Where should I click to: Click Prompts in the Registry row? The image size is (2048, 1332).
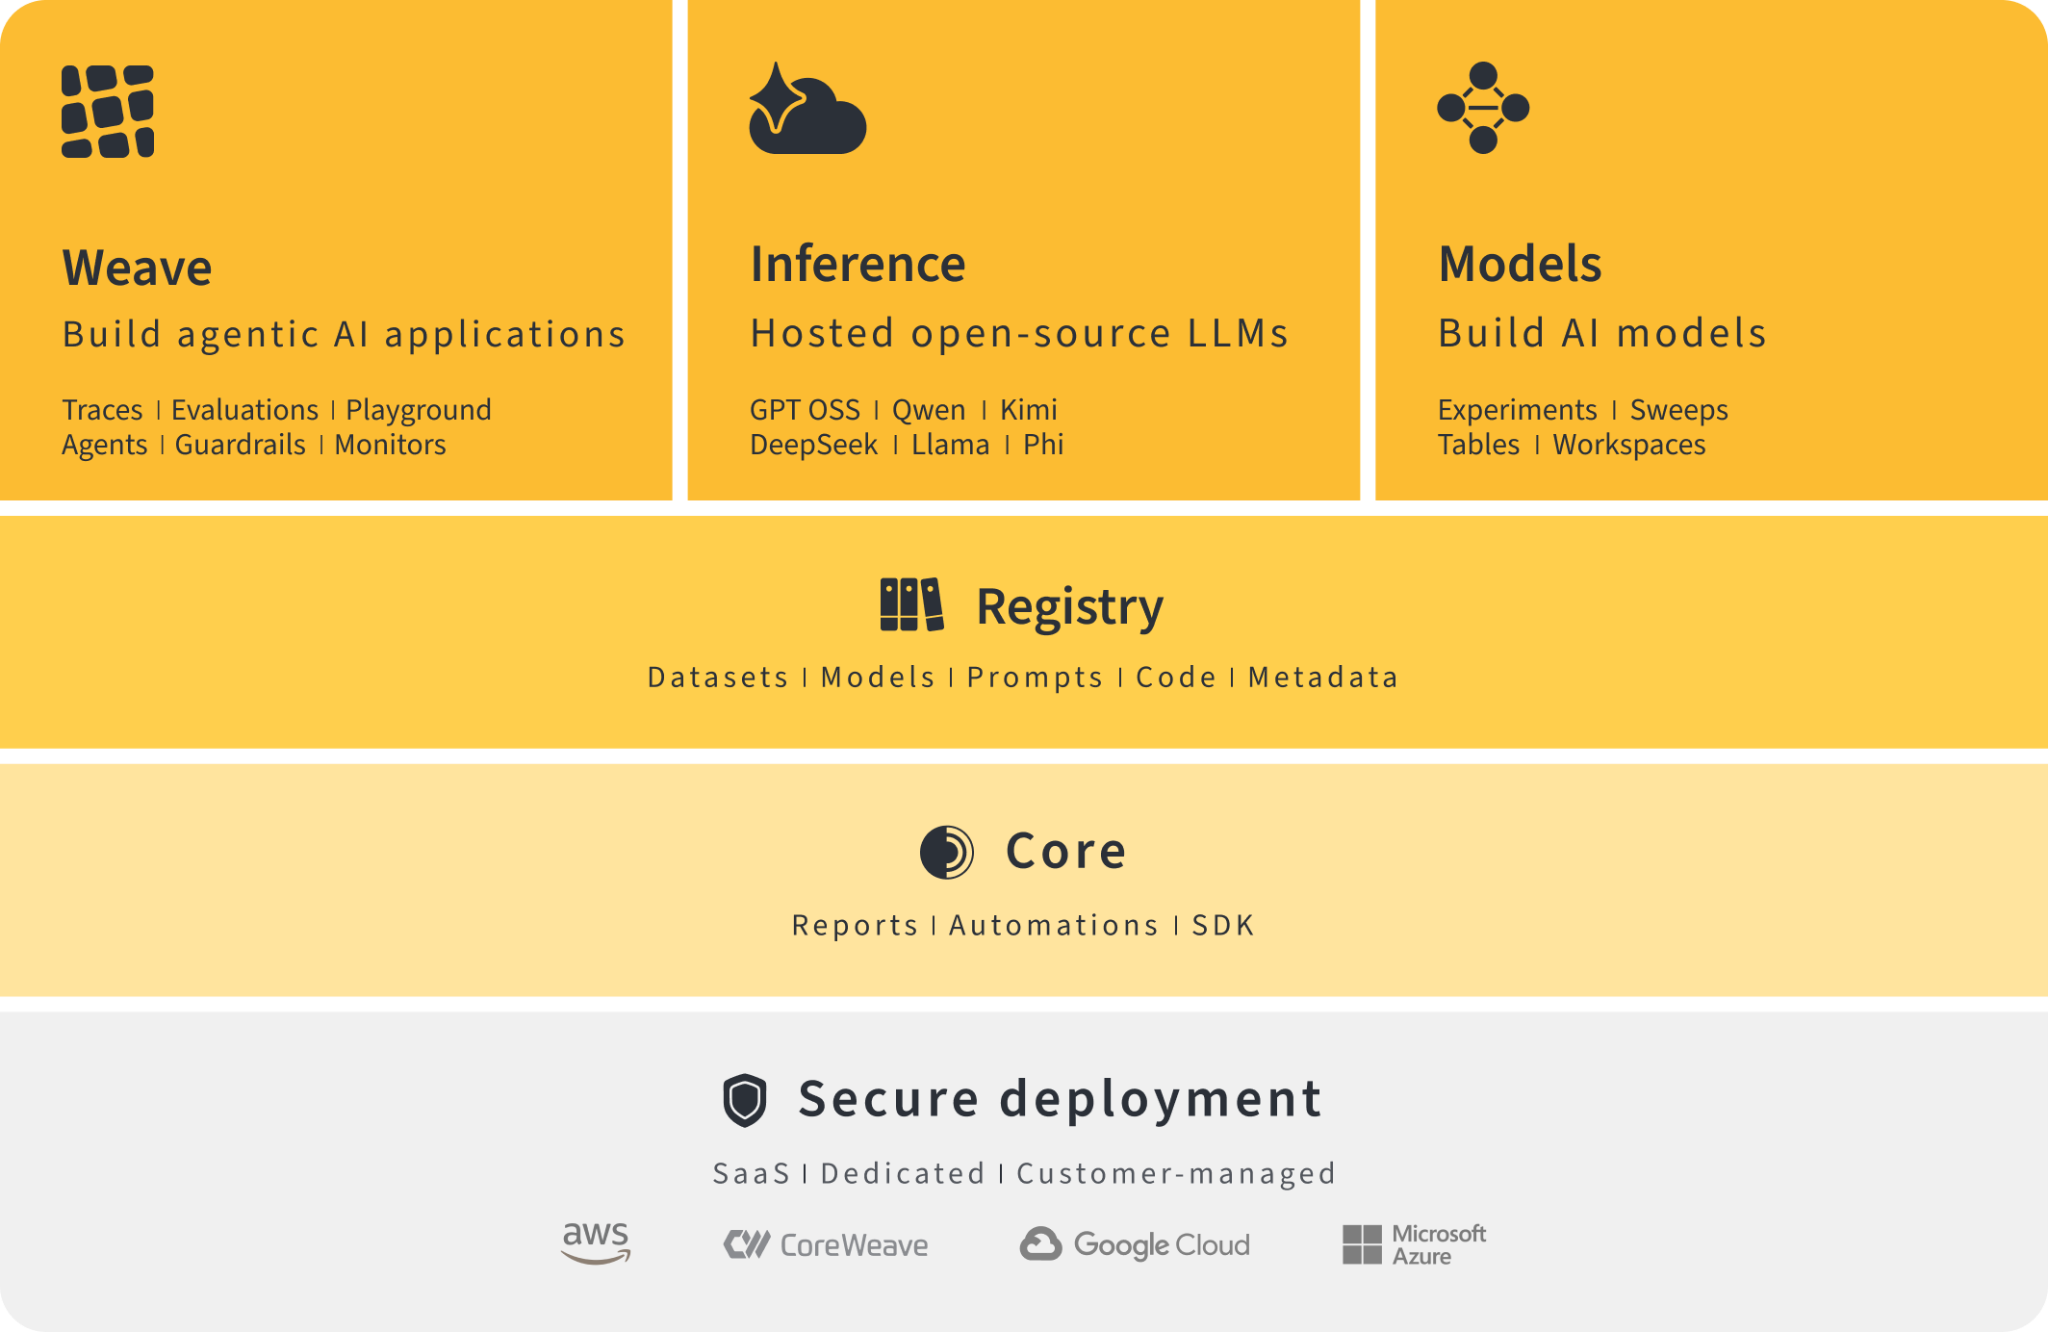click(1034, 677)
